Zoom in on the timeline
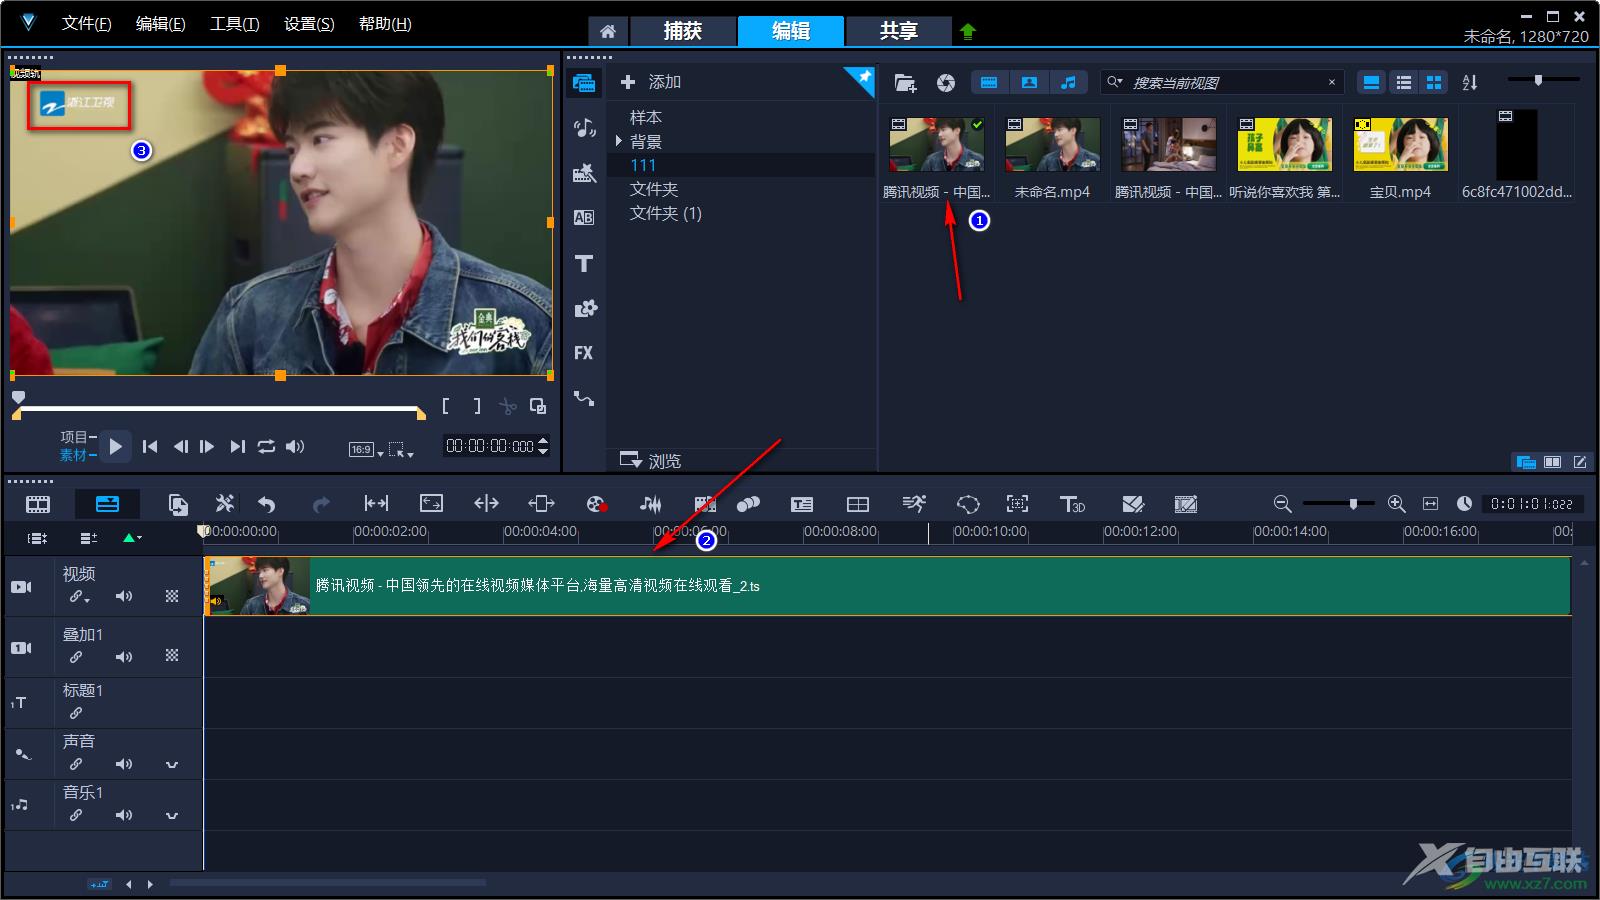Screen dimensions: 1600x900 (1397, 504)
